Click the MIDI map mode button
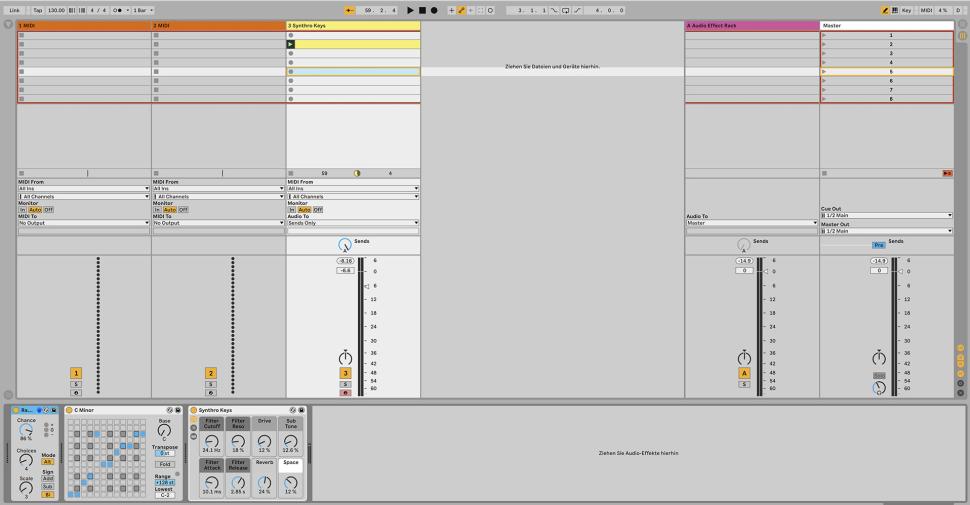This screenshot has width=970, height=505. tap(926, 11)
